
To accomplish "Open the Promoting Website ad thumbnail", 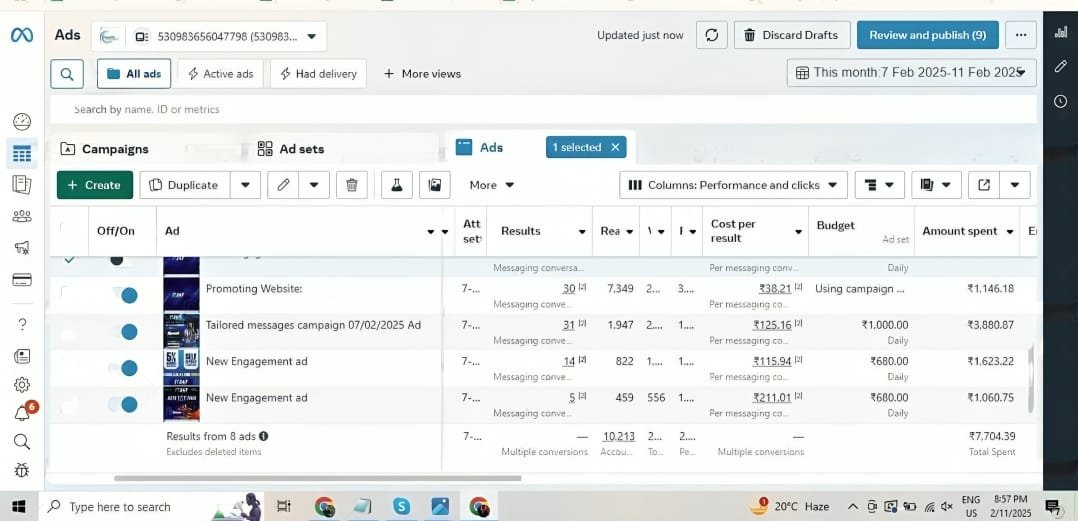I will 182,293.
